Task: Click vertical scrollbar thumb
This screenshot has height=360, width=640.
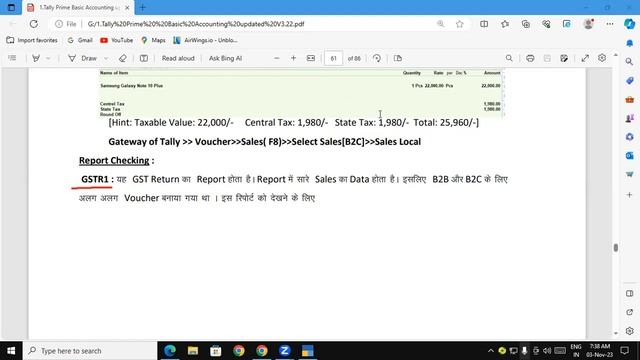Action: (x=616, y=248)
